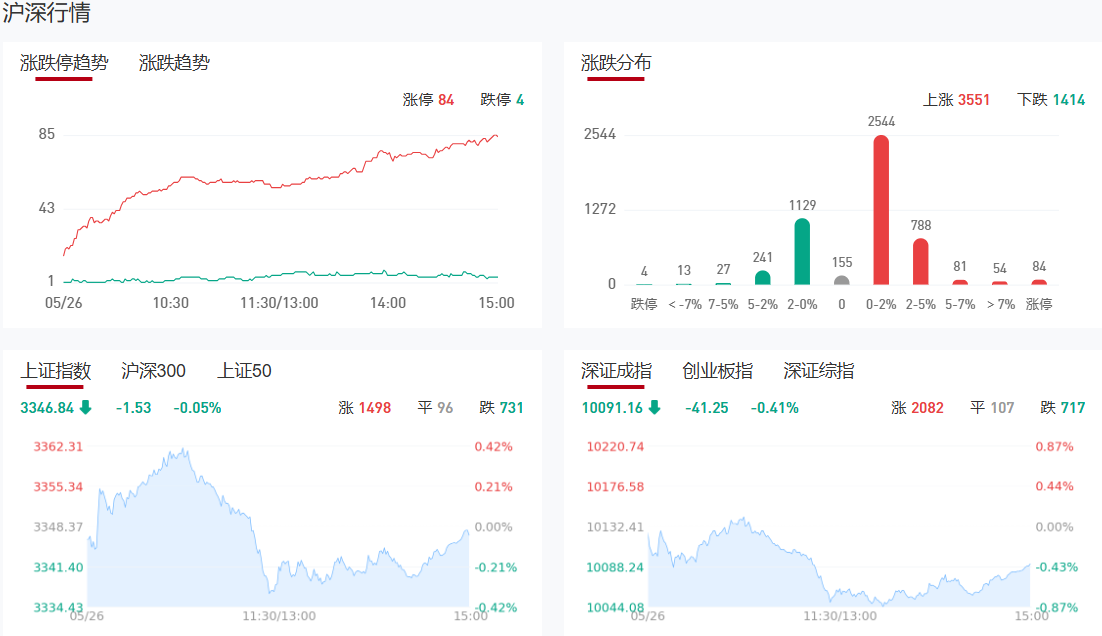Click the 涨停 84 count label

(x=428, y=100)
